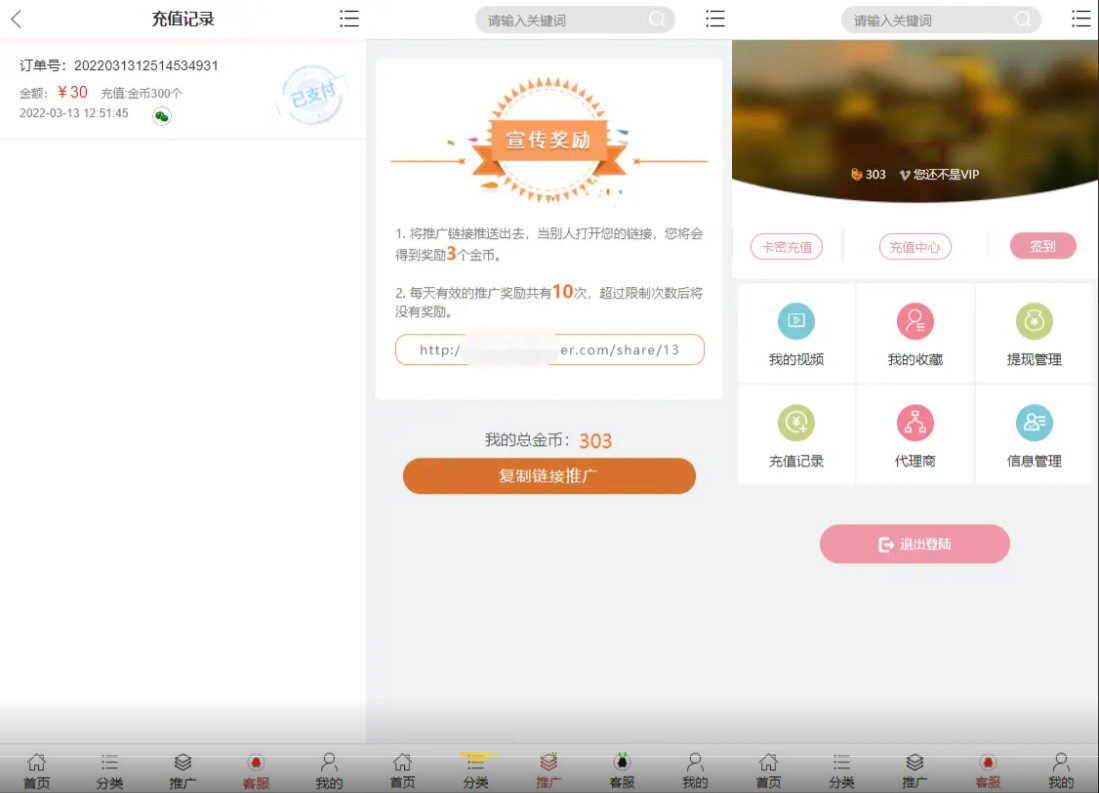Open the 代理商 agent icon
The height and width of the screenshot is (793, 1099).
(x=915, y=424)
